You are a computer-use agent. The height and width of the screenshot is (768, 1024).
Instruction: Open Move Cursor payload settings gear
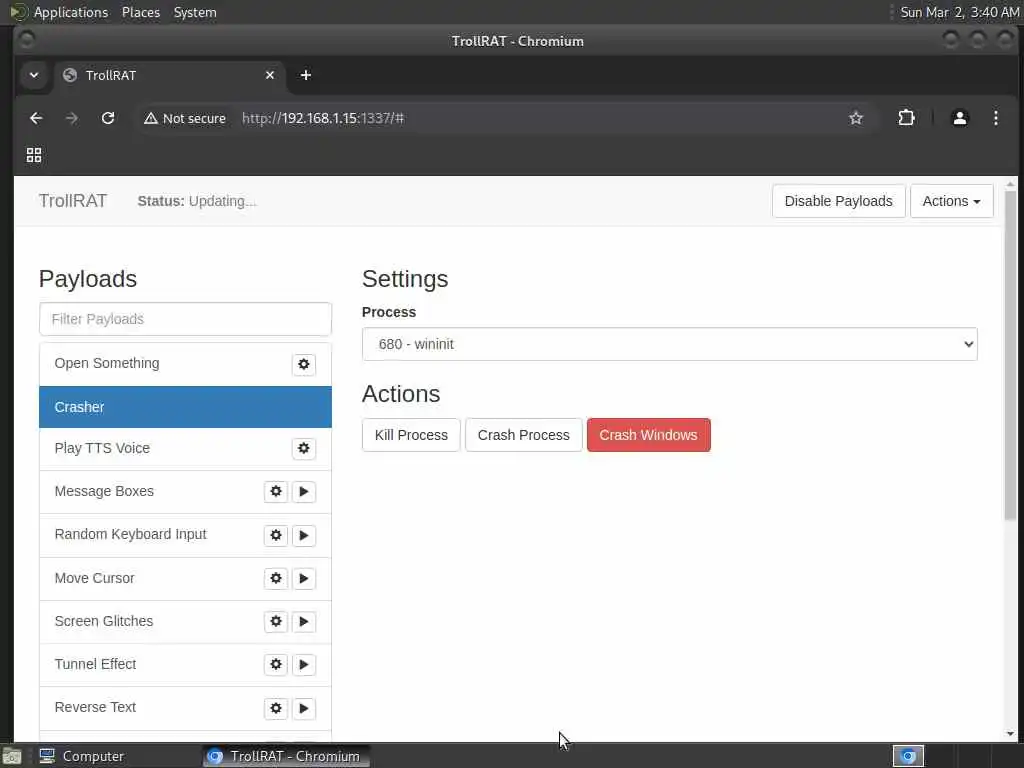point(276,578)
